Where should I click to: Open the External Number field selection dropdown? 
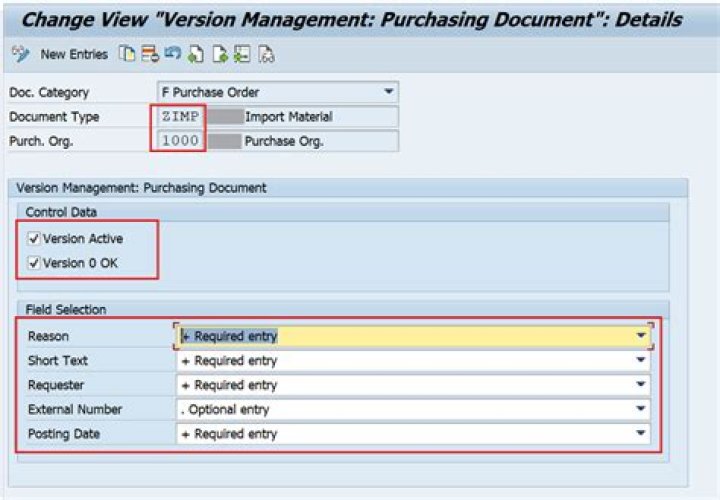pos(641,409)
